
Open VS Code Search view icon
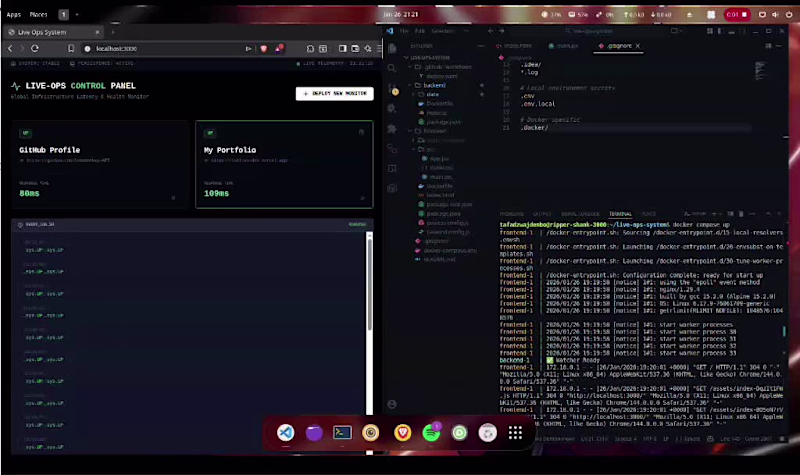pyautogui.click(x=392, y=68)
